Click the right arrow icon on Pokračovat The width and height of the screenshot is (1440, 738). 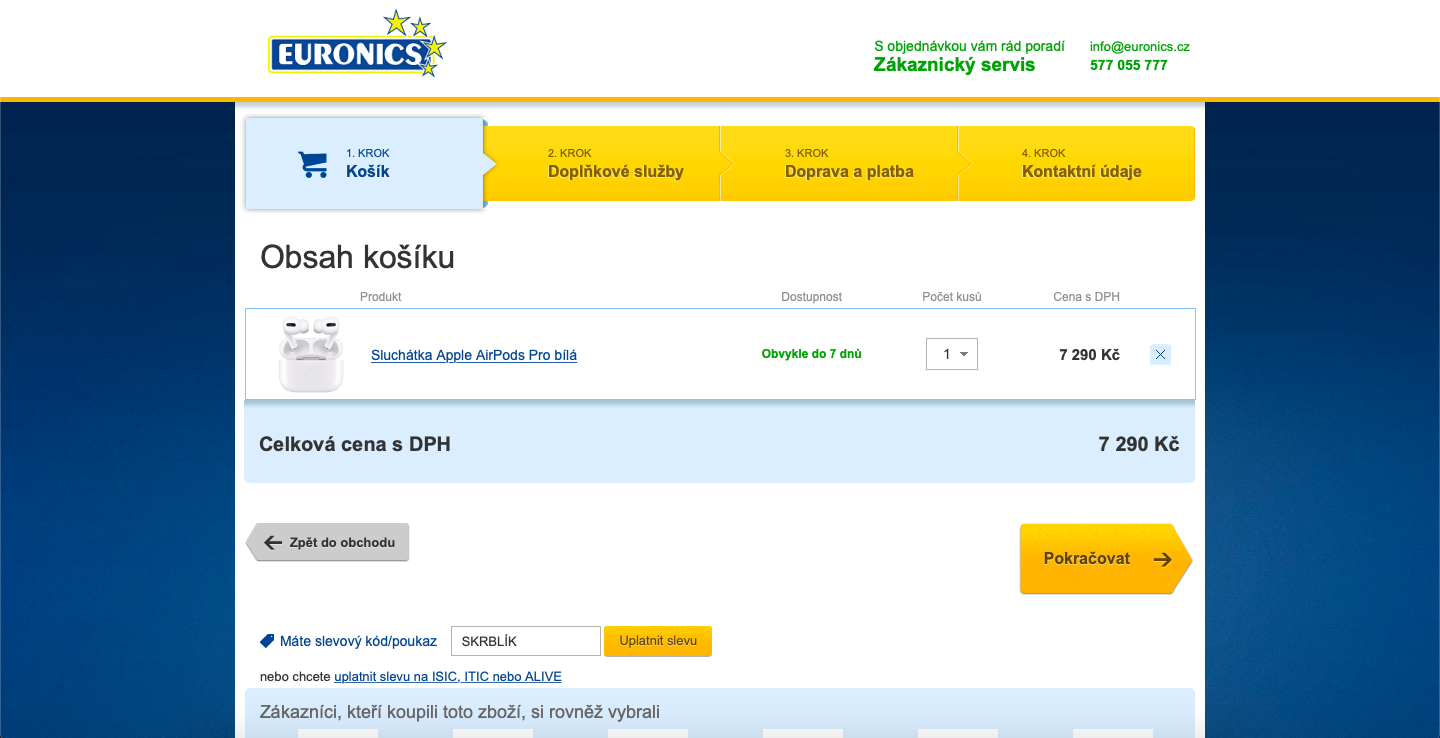tap(1162, 559)
